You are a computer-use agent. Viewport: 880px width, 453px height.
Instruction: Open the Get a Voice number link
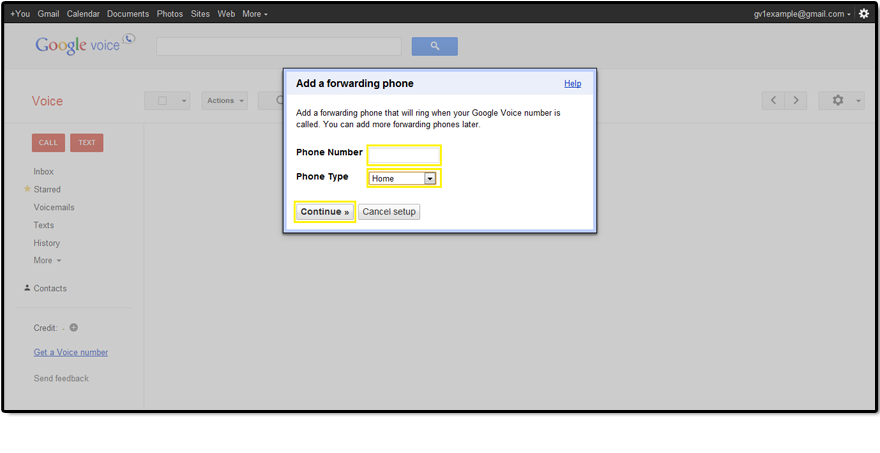click(x=71, y=353)
